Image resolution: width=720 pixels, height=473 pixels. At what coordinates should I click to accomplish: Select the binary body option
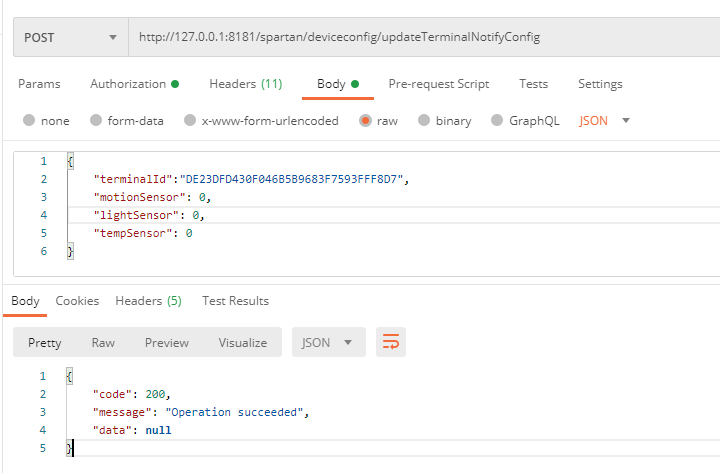[424, 121]
